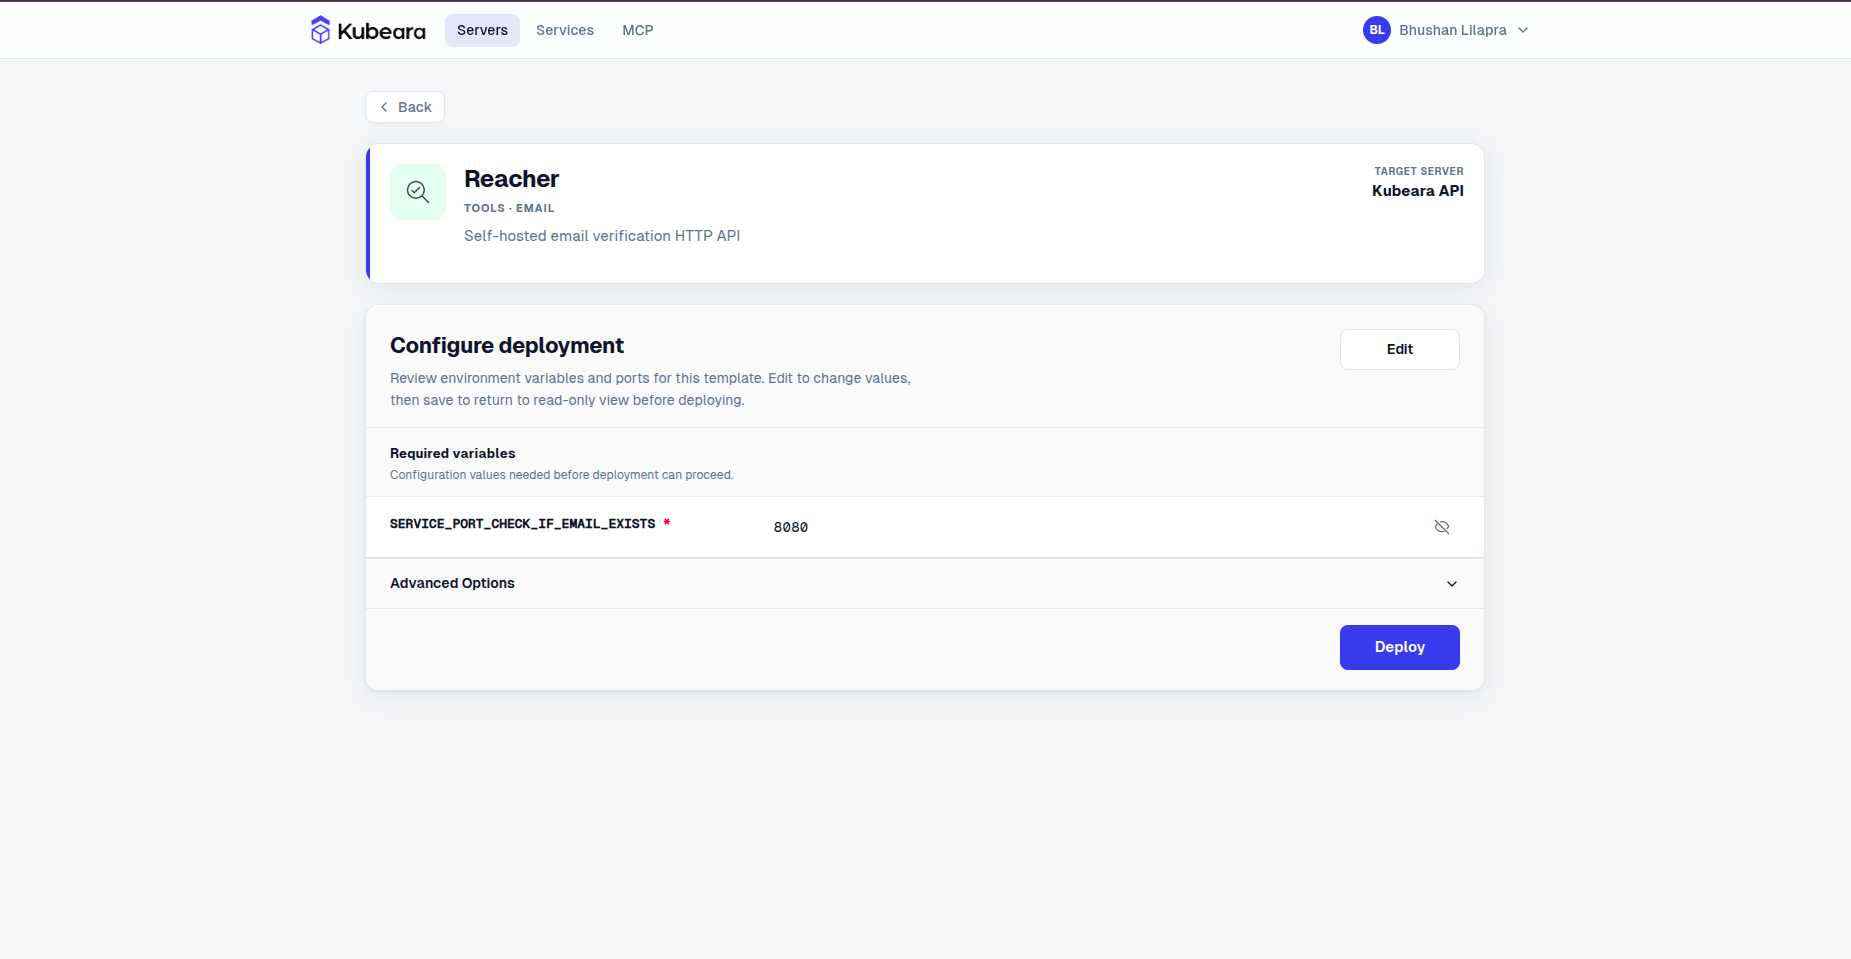Click the SERVICE_PORT_CHECK_IF_EMAIL_EXISTS variable name
1851x959 pixels.
coord(523,524)
